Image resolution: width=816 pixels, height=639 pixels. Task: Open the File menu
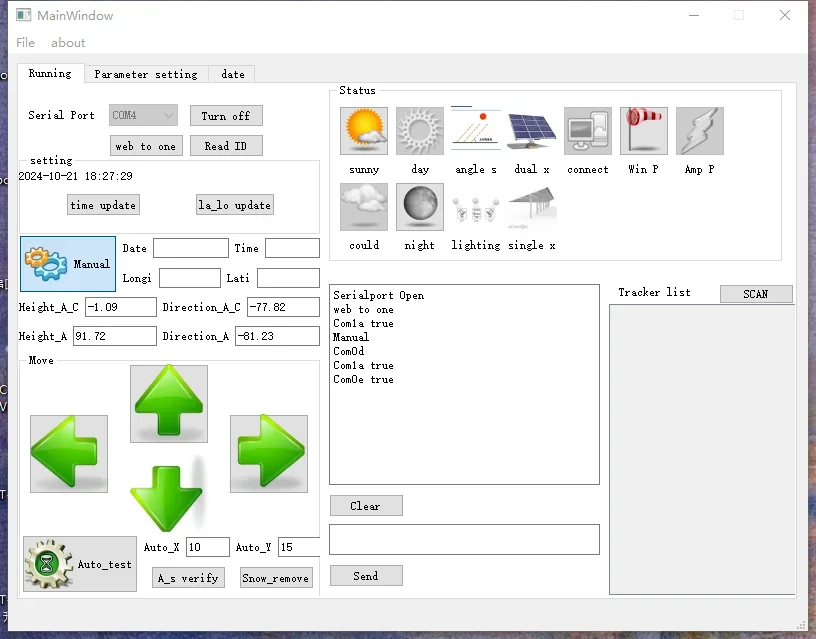[26, 43]
